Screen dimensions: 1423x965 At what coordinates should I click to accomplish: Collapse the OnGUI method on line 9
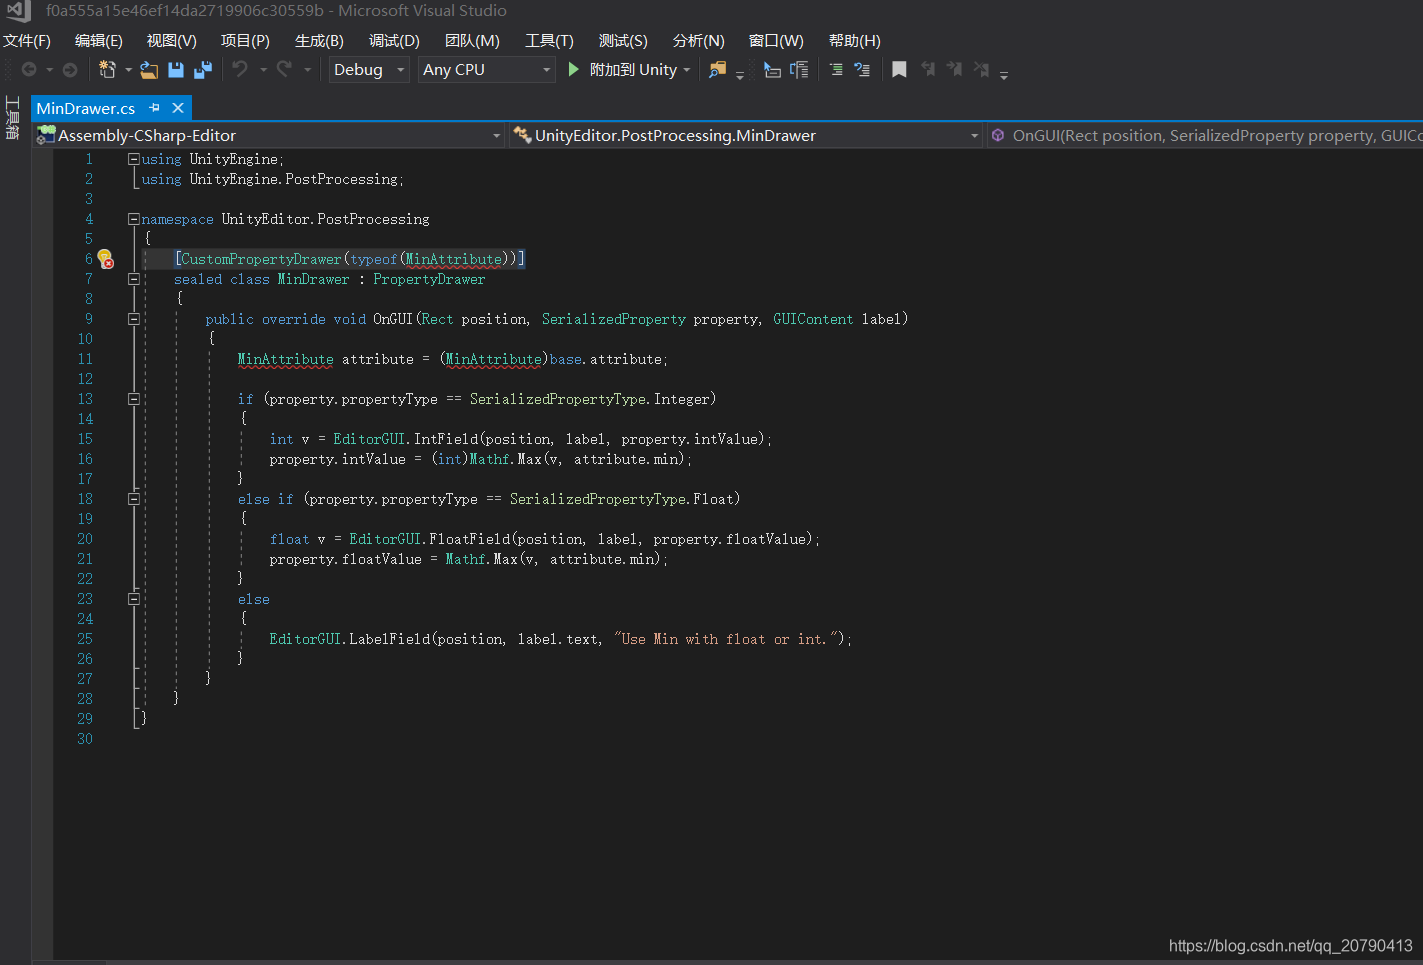[x=133, y=319]
